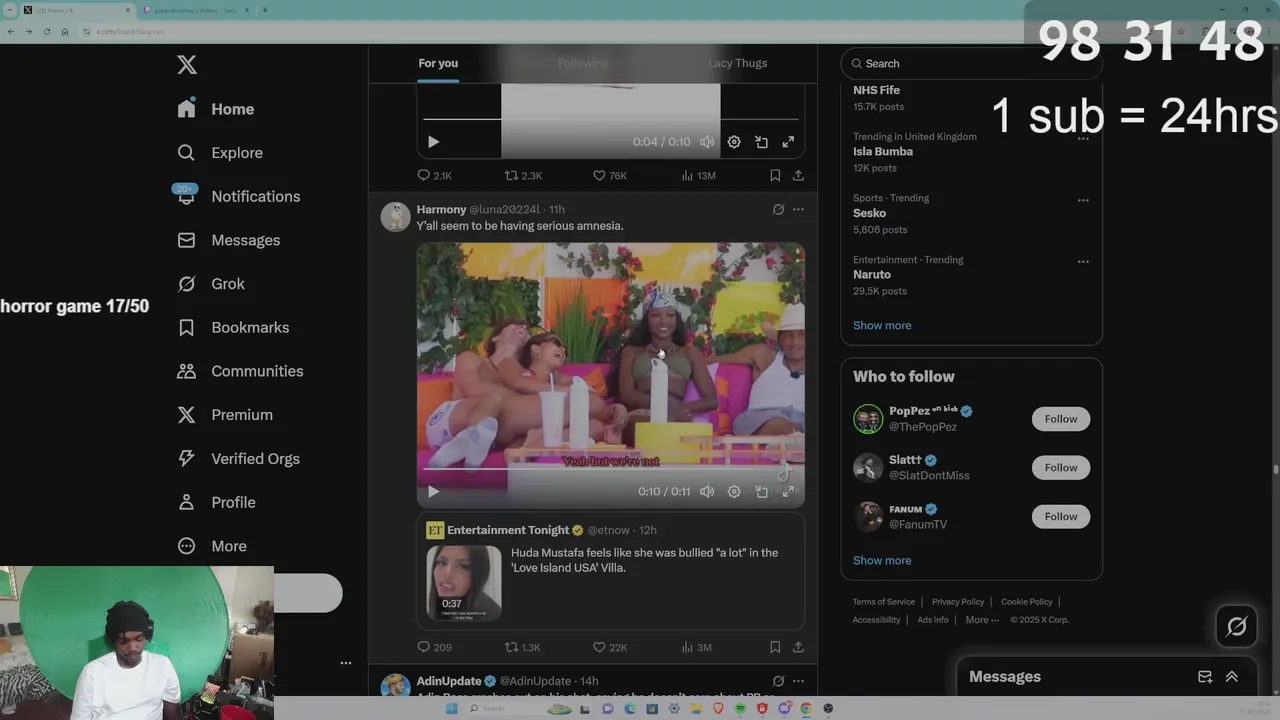Open picture-in-picture on the 0:04 / 0:10 video

pos(761,142)
